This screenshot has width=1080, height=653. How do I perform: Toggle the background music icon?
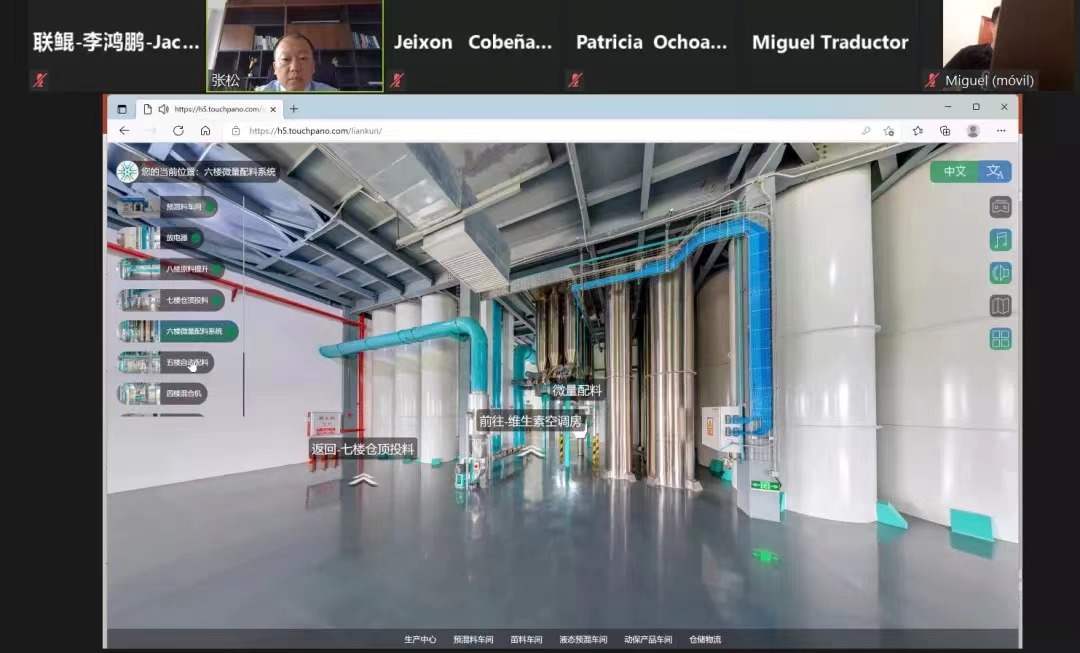[x=1000, y=240]
